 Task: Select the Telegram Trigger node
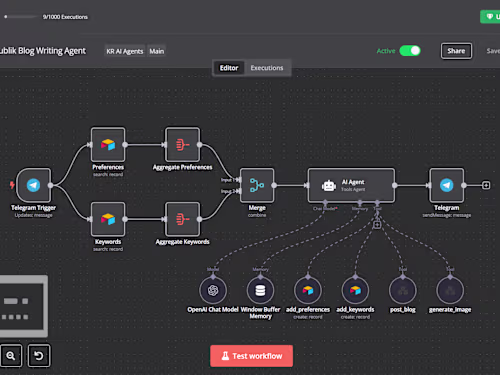(33, 185)
